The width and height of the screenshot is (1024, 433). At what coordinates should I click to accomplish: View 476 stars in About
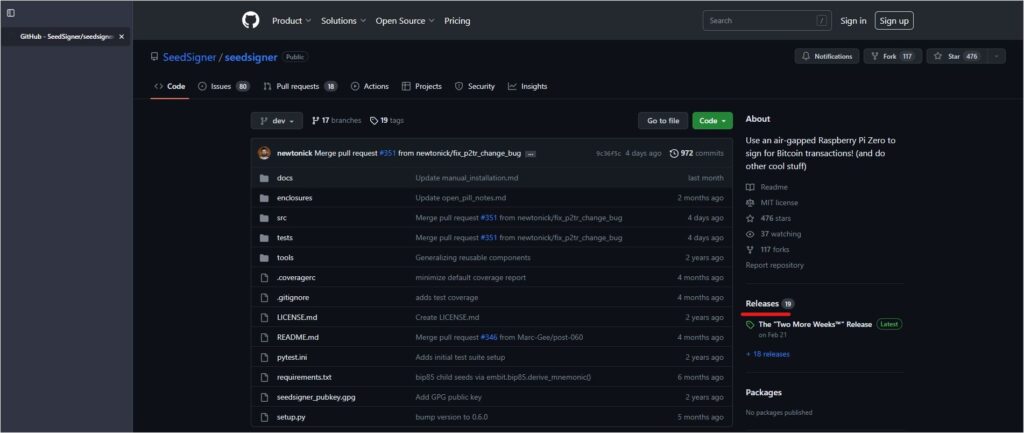pos(769,218)
